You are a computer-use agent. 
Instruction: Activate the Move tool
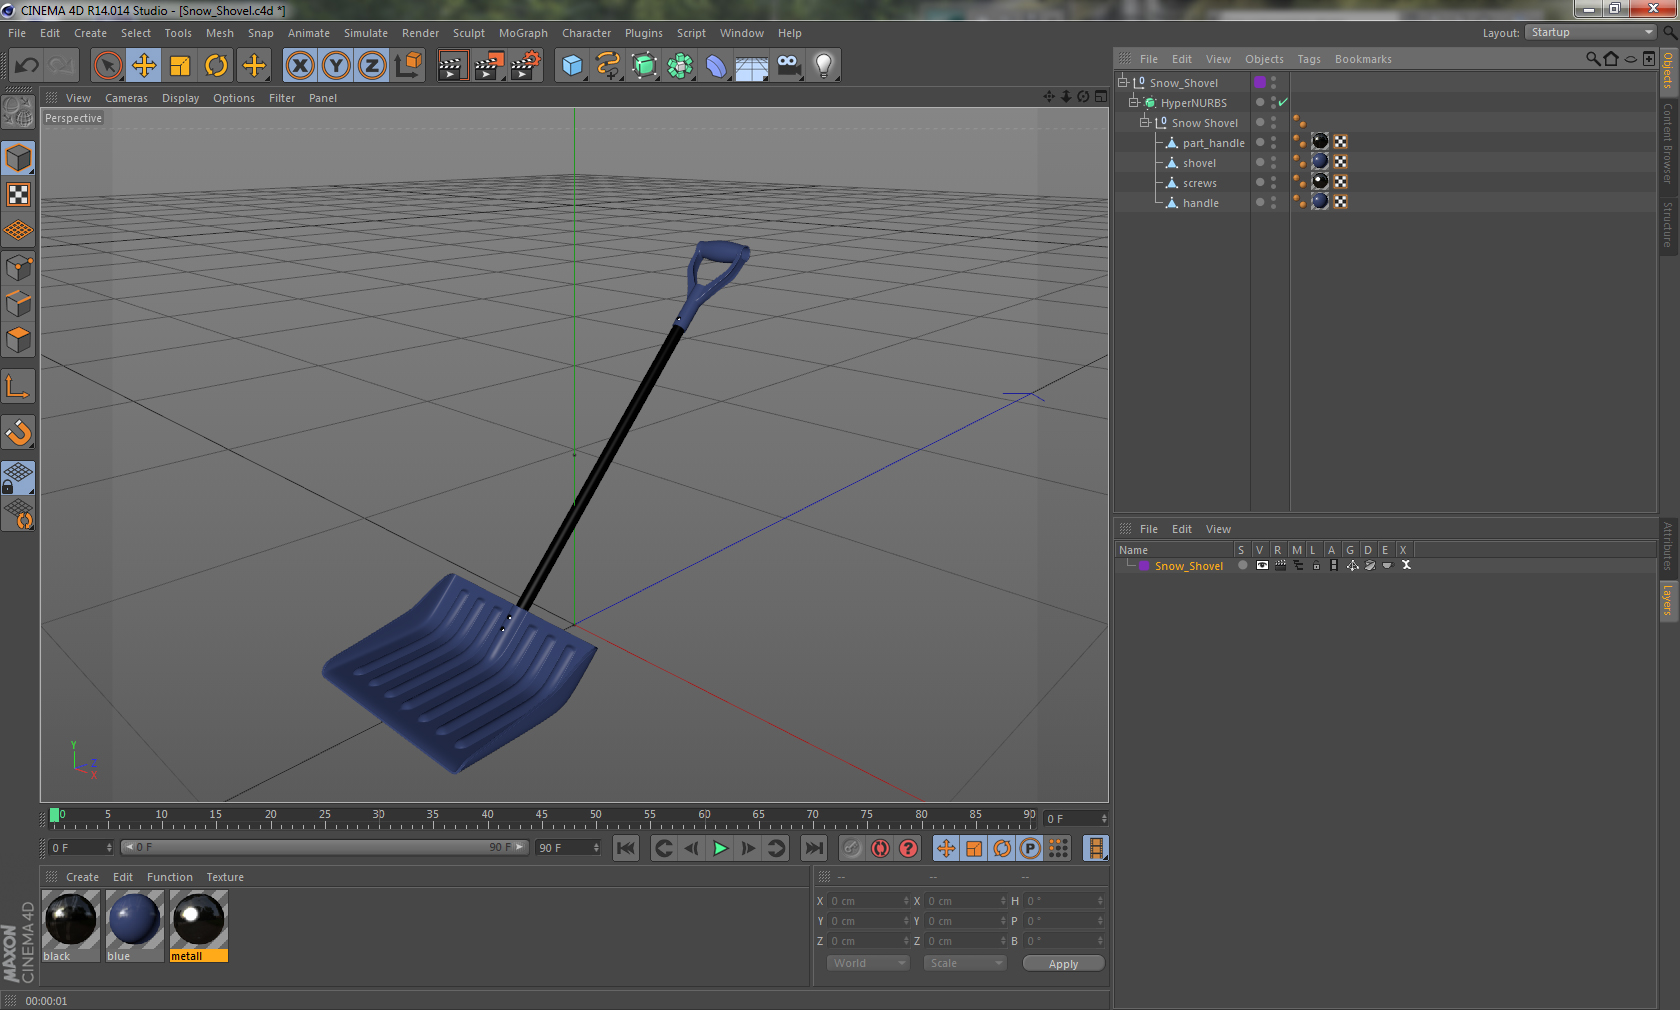point(144,66)
